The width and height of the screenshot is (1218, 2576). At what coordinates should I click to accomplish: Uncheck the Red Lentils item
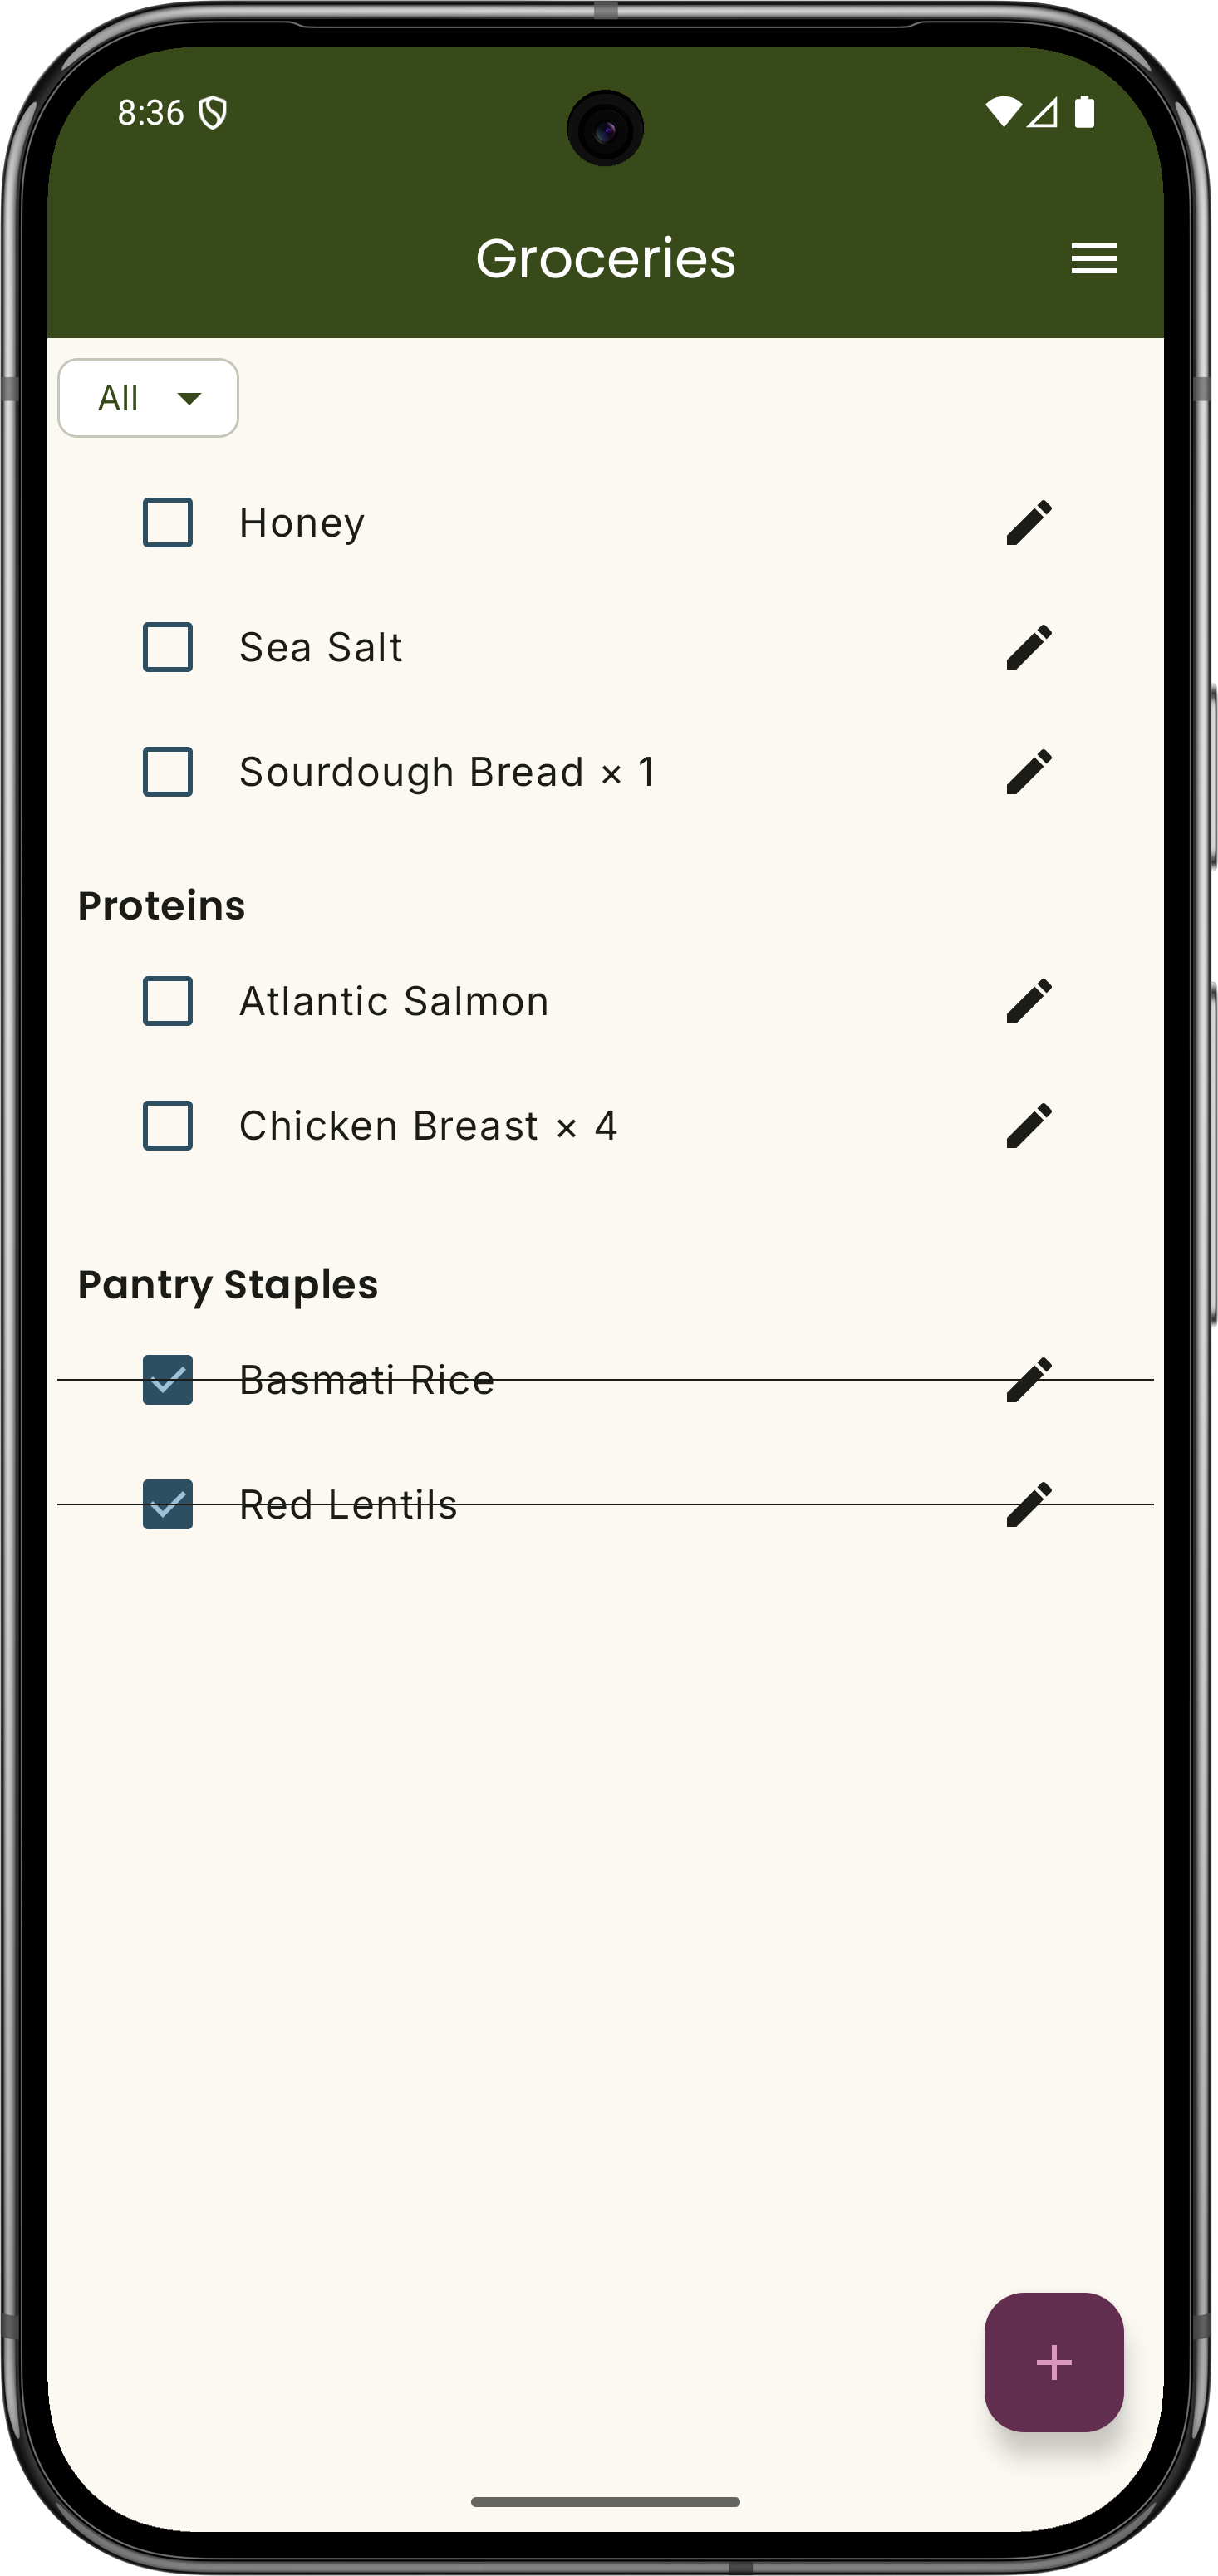[x=167, y=1504]
